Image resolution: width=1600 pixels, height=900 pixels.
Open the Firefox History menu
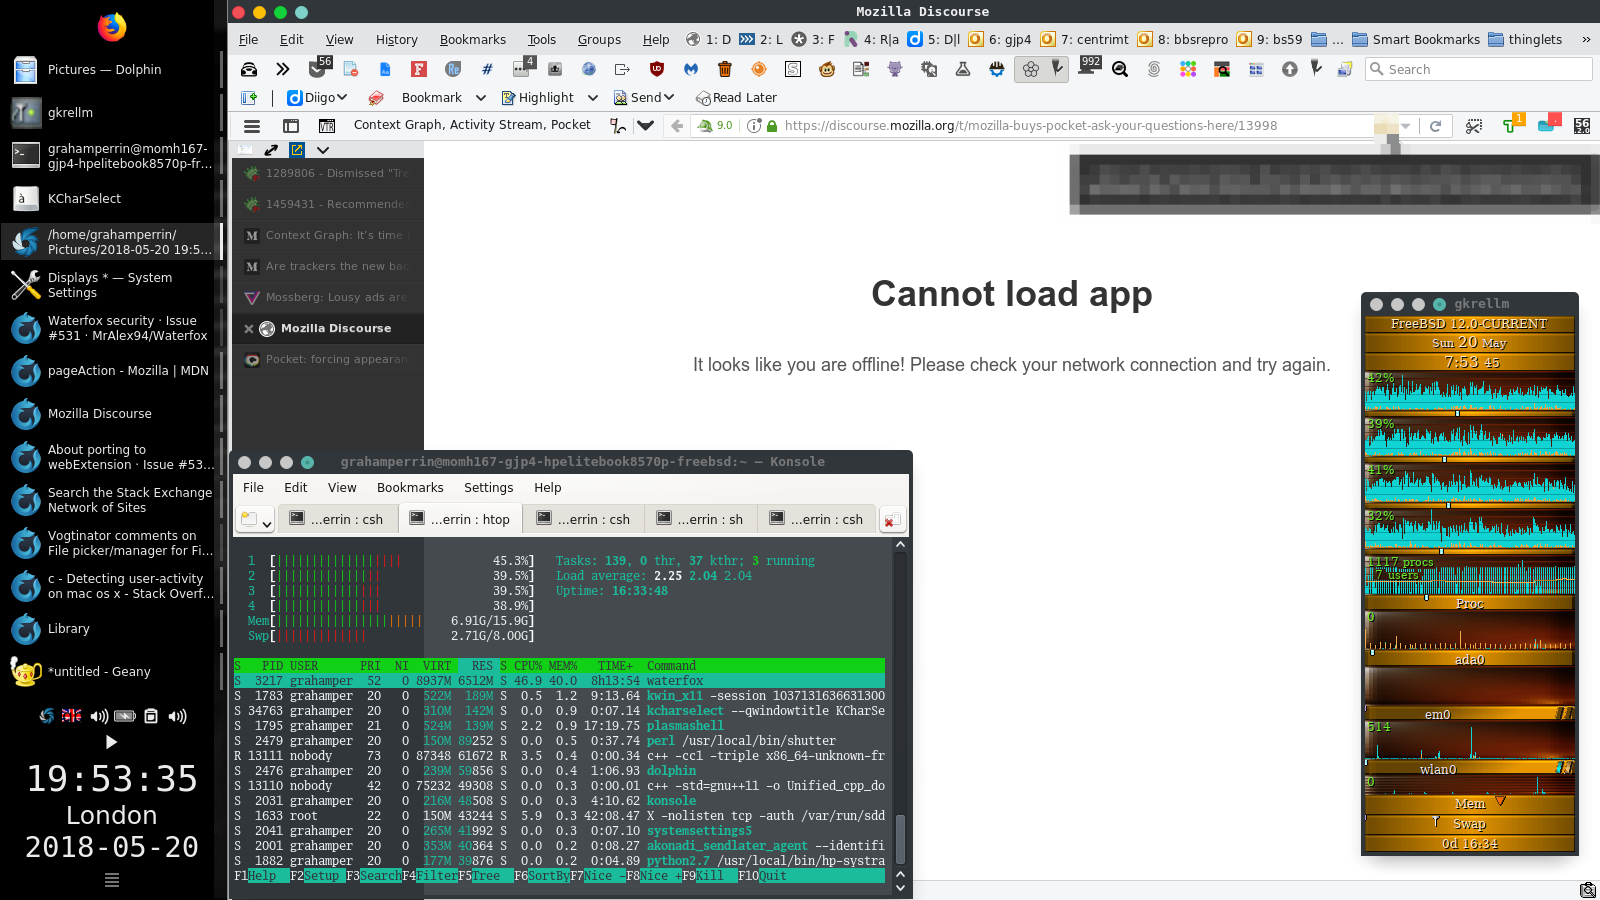point(397,40)
